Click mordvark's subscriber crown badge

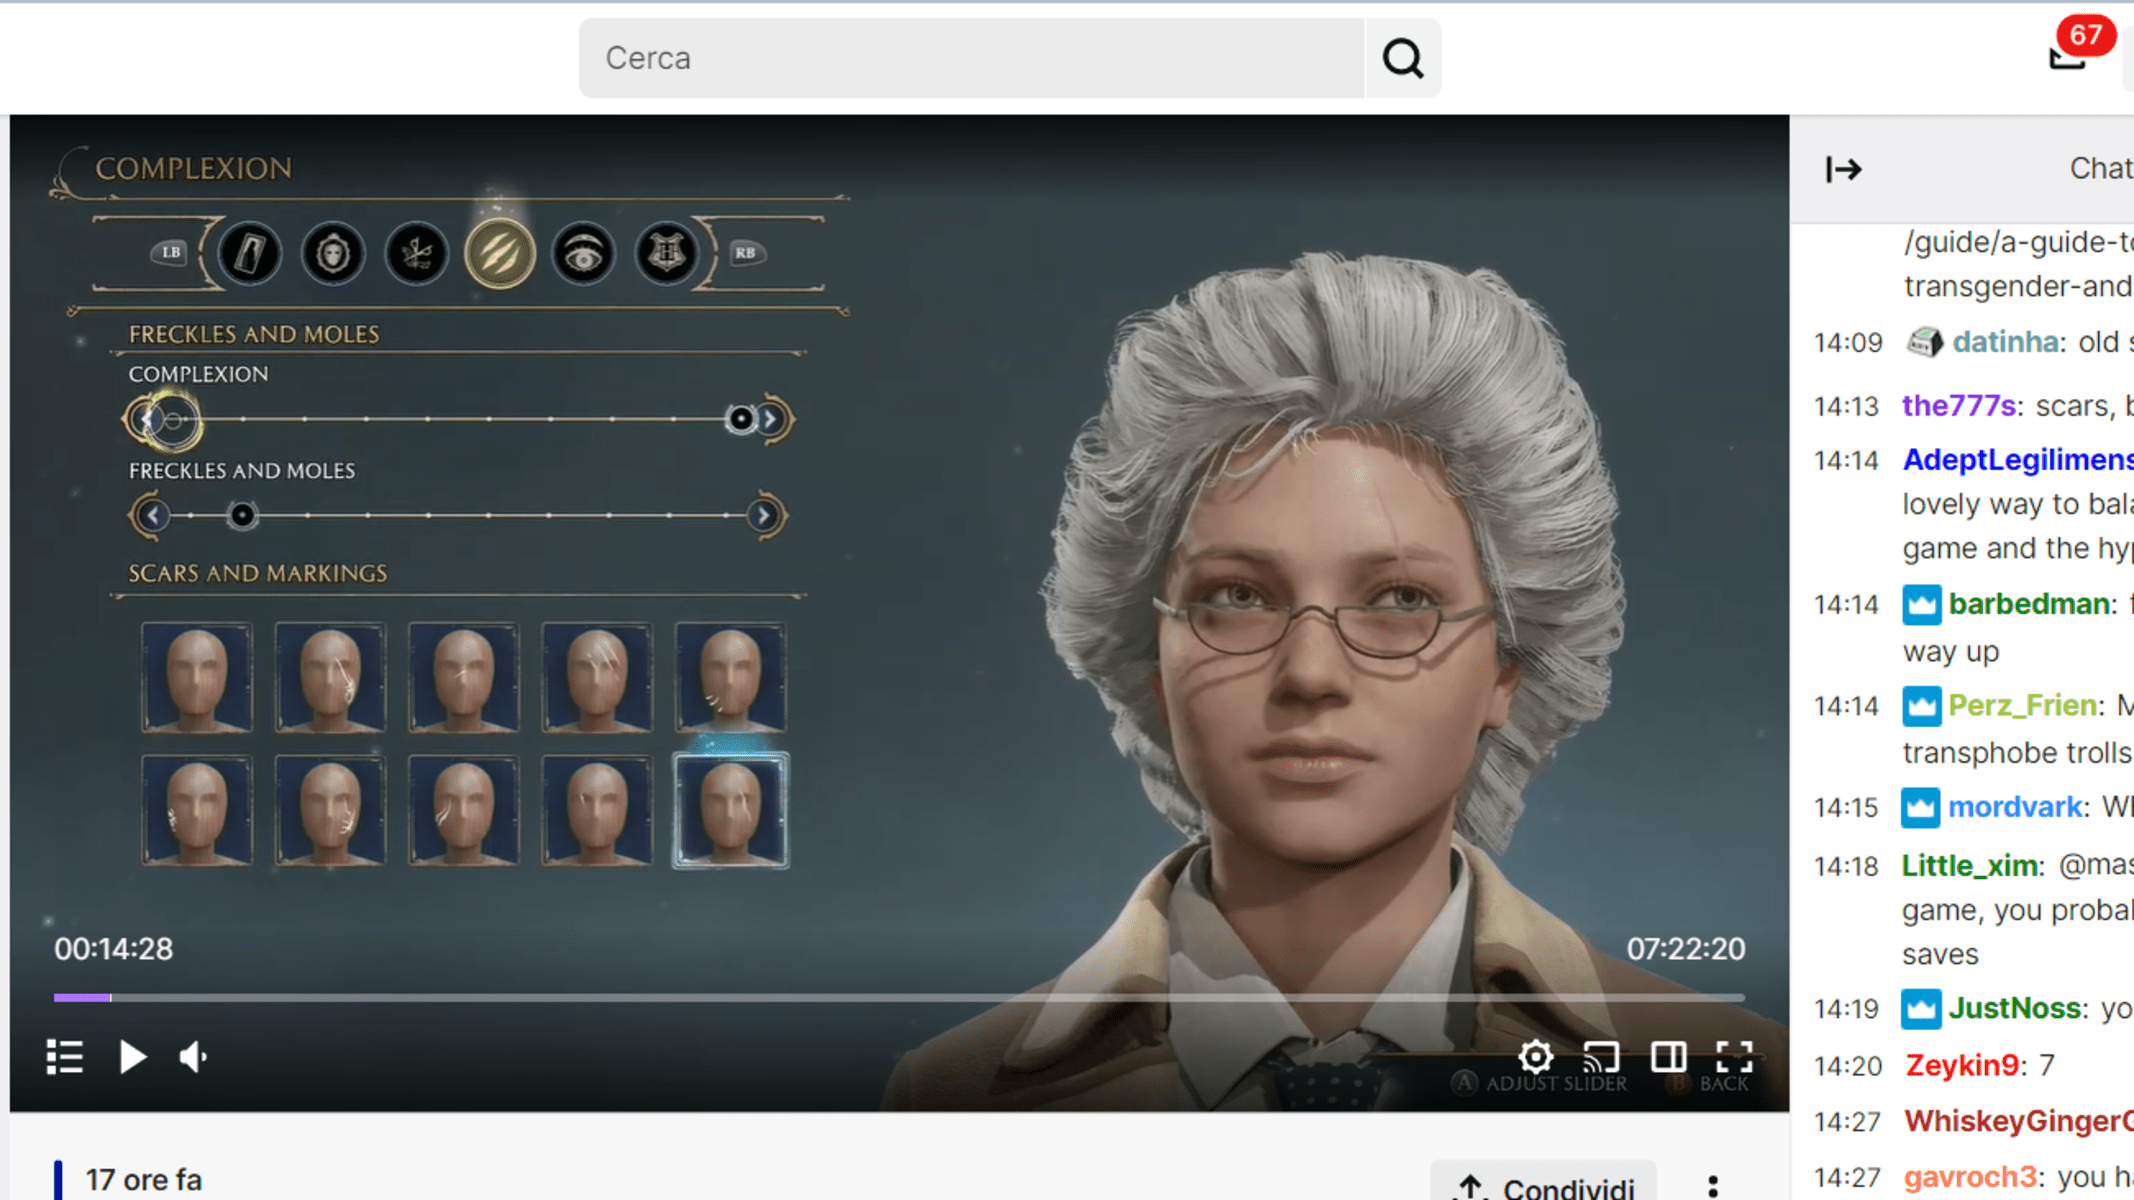point(1921,808)
